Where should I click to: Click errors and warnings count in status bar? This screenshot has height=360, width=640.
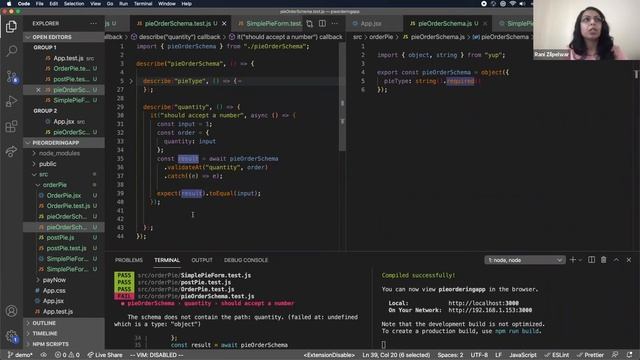pos(67,355)
